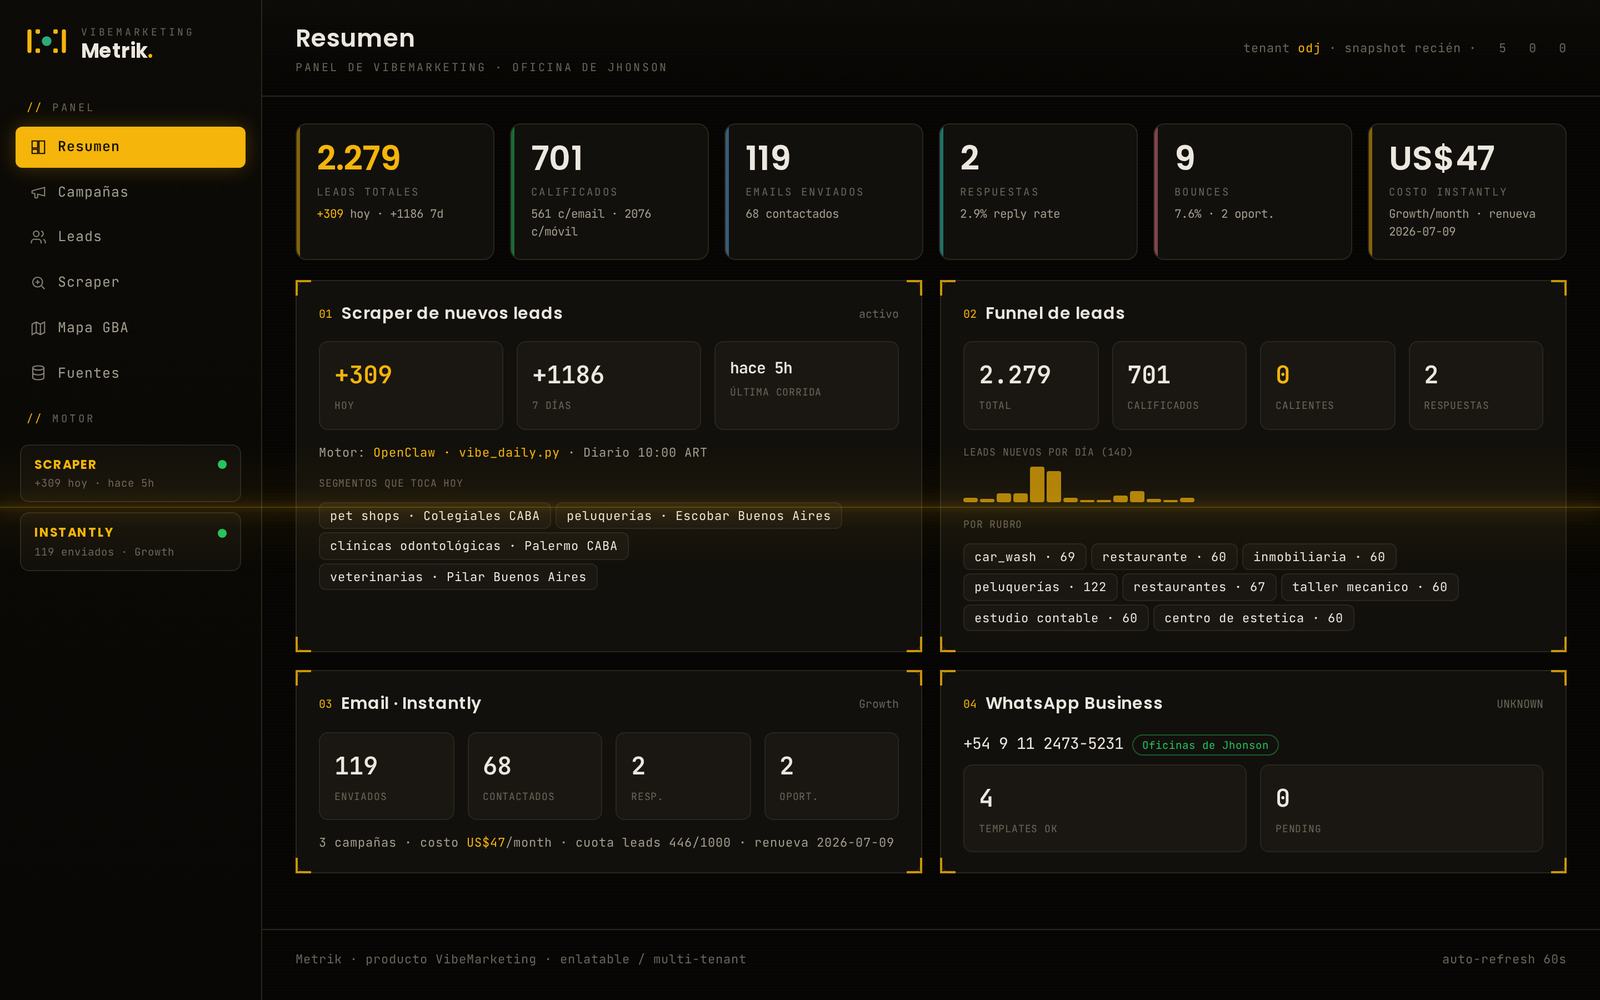Click the auto-refresh 60s text
The width and height of the screenshot is (1600, 1000).
[1504, 959]
